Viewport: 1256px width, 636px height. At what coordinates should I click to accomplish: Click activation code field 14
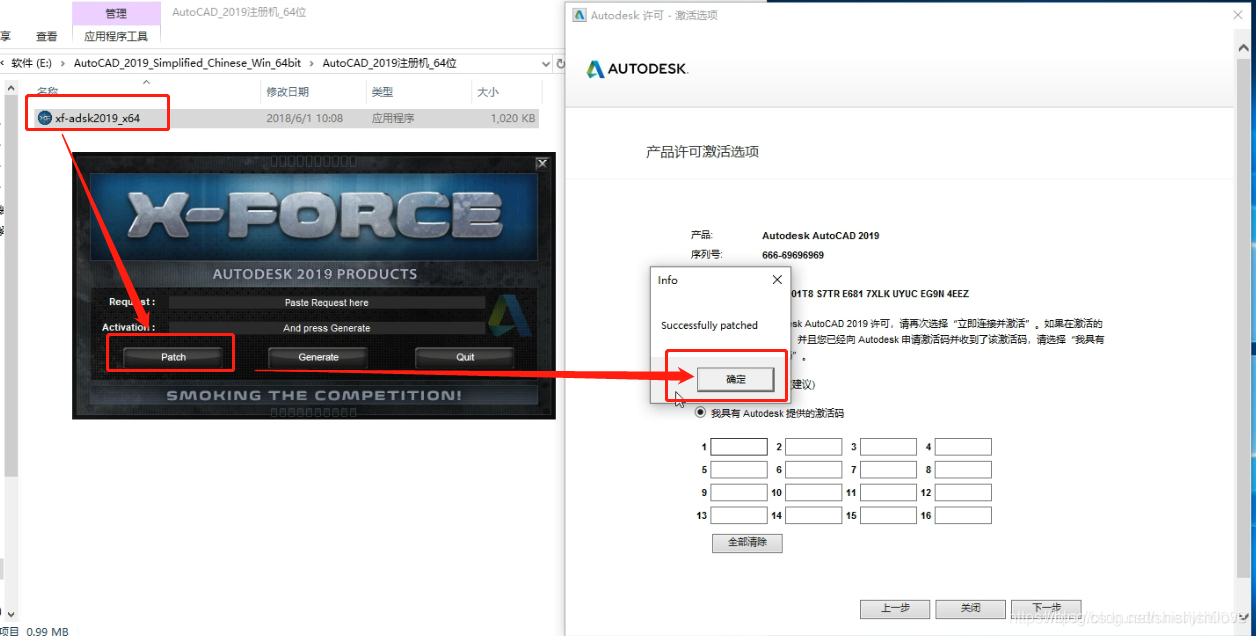(814, 516)
